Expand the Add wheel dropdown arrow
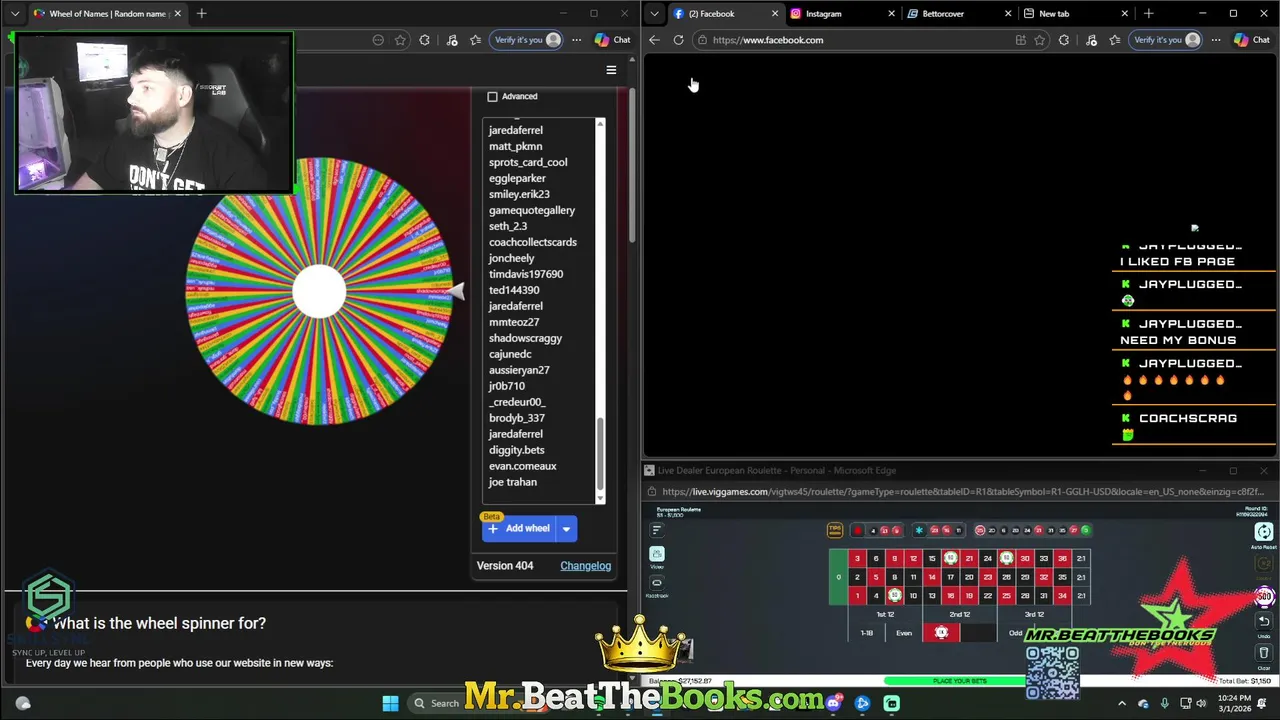This screenshot has height=720, width=1280. click(566, 529)
